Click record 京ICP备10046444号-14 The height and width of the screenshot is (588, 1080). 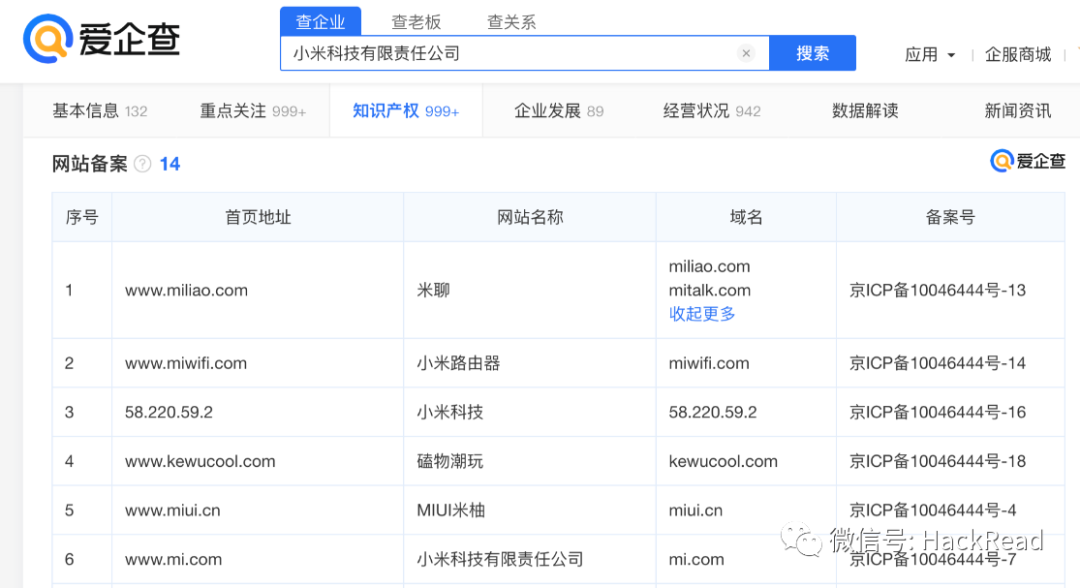937,363
